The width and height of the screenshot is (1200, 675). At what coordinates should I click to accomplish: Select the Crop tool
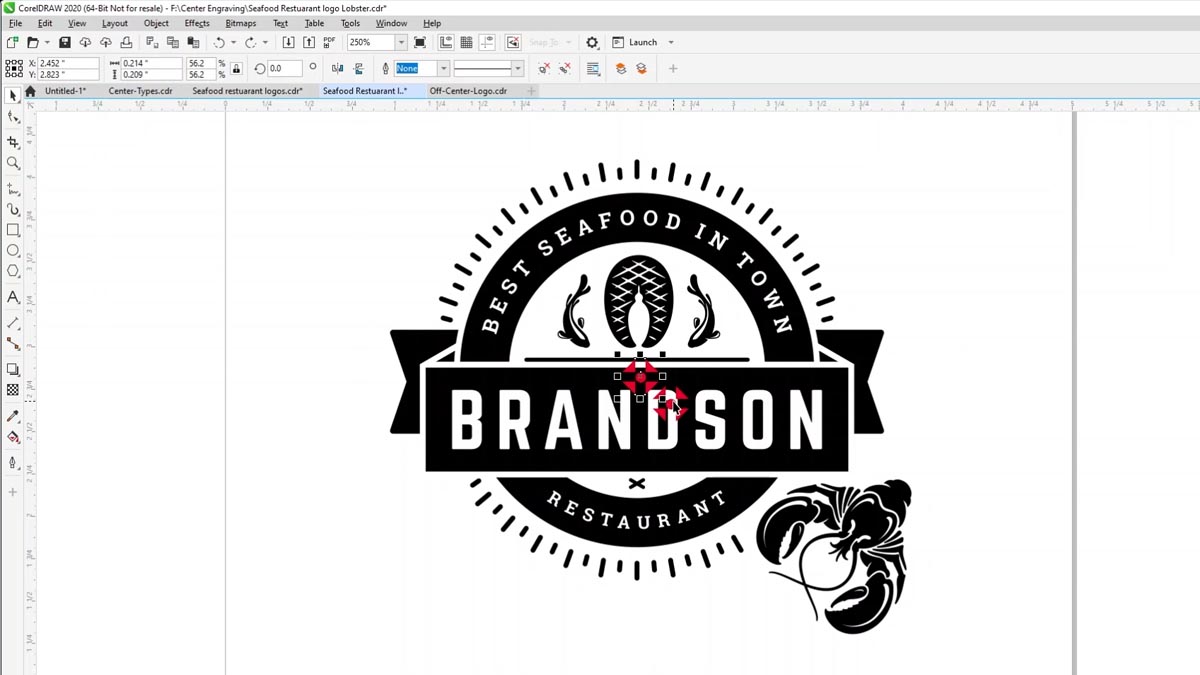pyautogui.click(x=13, y=142)
